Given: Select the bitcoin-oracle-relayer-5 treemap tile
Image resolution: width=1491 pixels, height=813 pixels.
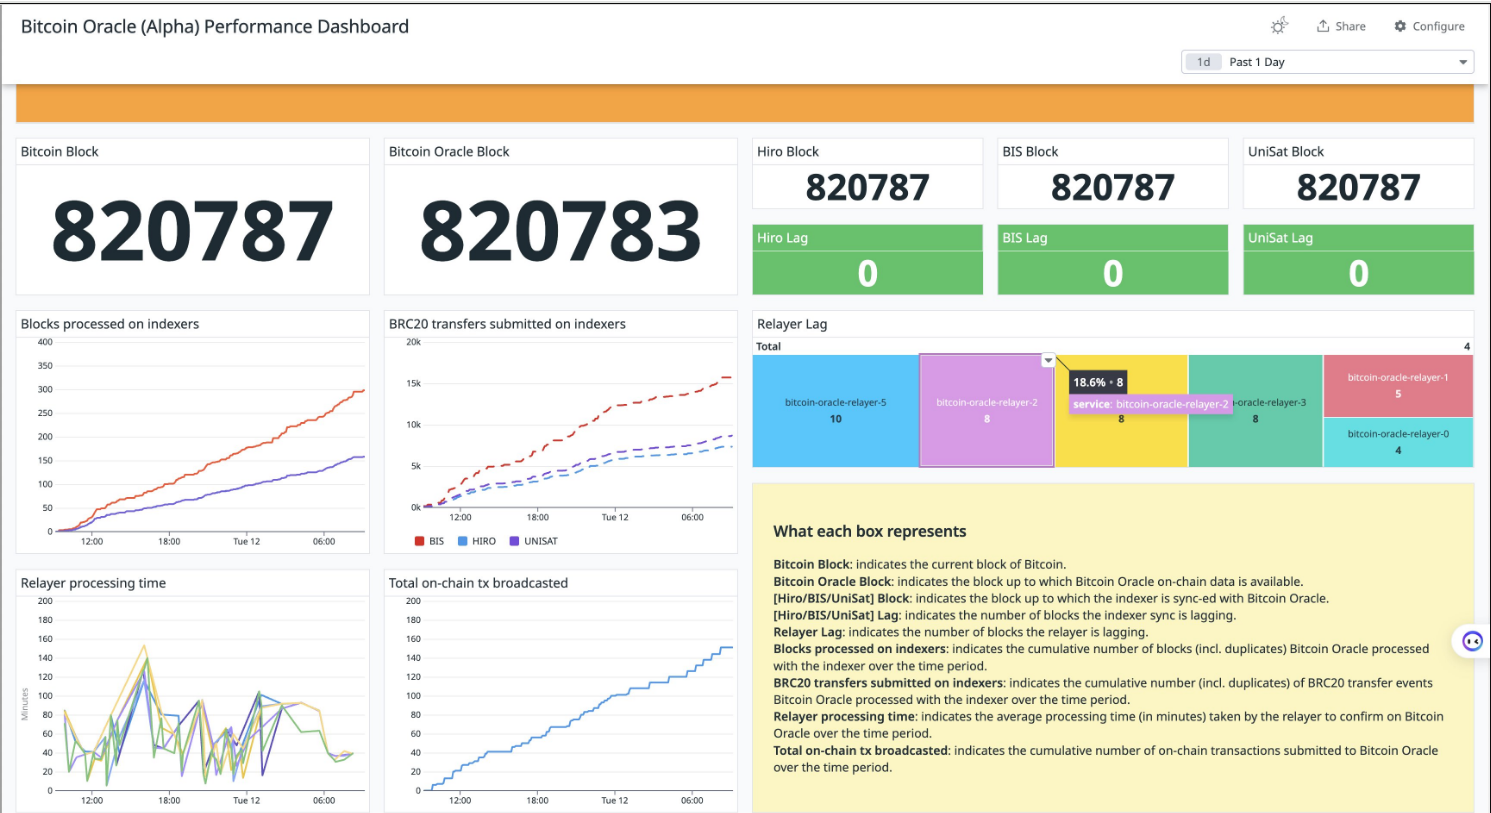Looking at the screenshot, I should click(835, 411).
